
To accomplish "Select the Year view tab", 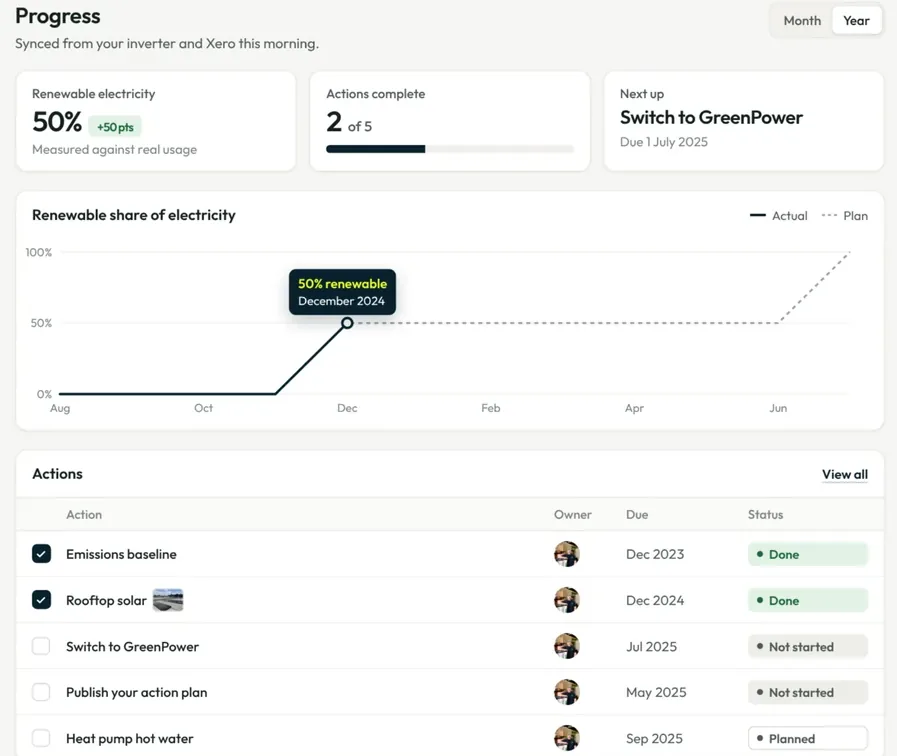I will point(856,21).
